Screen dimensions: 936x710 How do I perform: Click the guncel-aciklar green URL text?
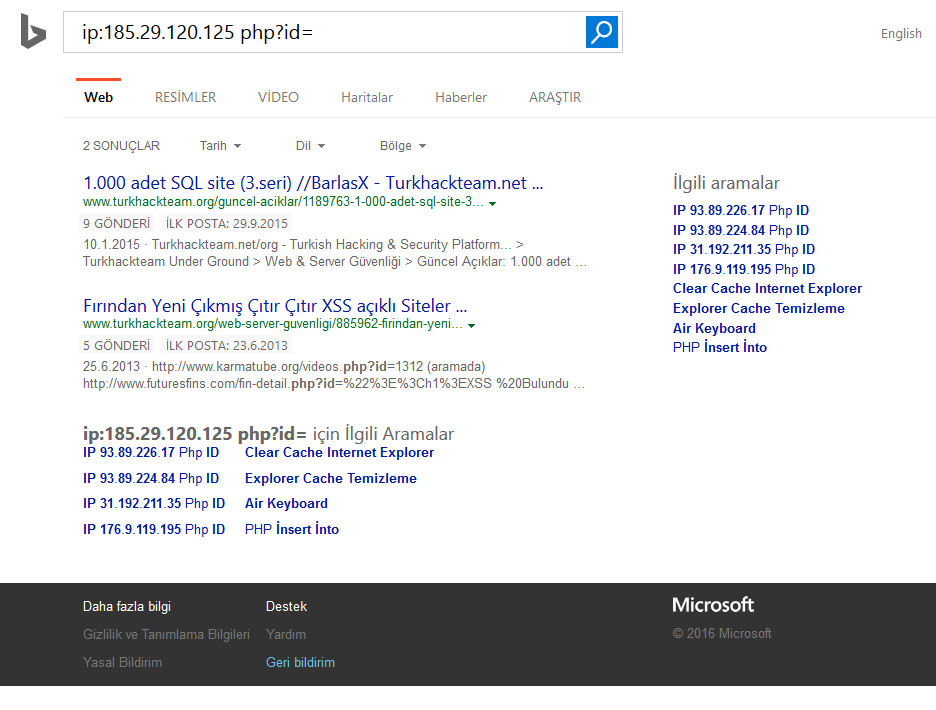283,202
